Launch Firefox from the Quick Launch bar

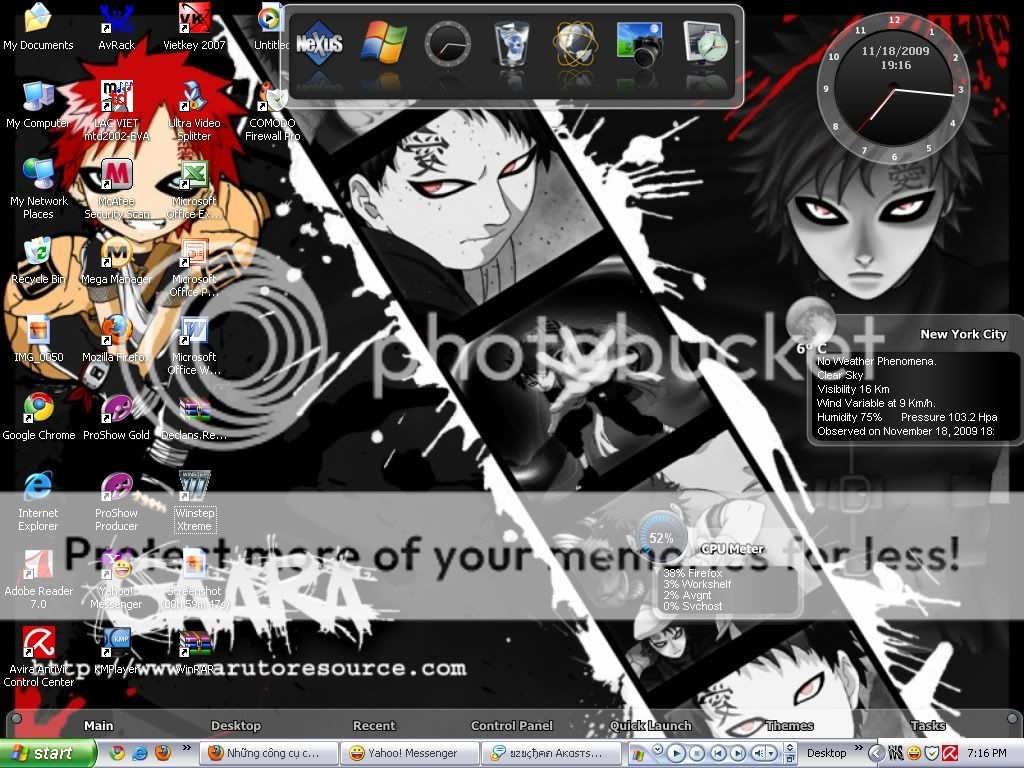pyautogui.click(x=163, y=753)
